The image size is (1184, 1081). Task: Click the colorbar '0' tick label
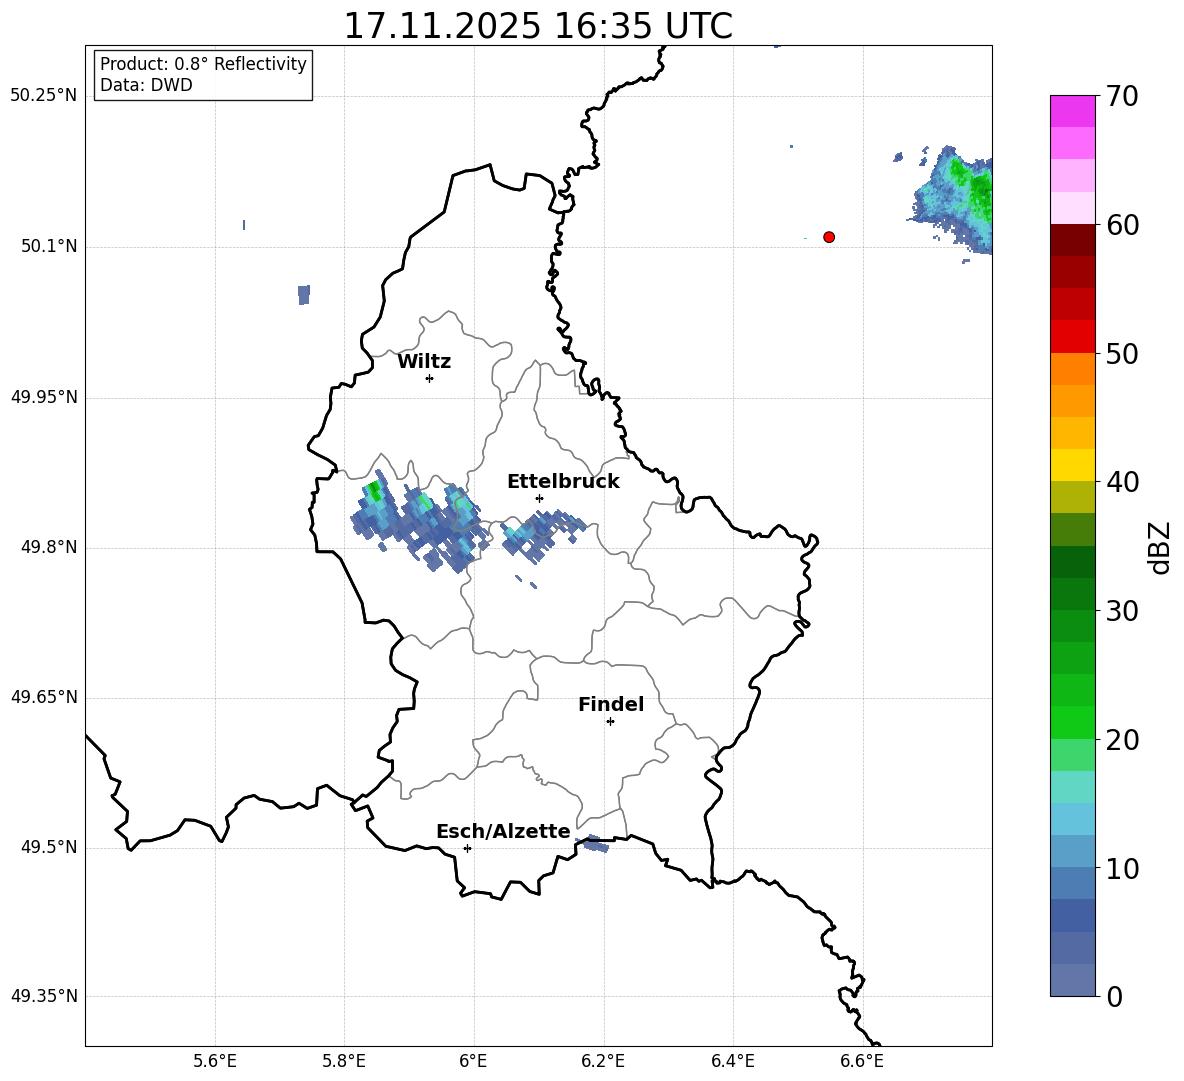(x=1115, y=996)
